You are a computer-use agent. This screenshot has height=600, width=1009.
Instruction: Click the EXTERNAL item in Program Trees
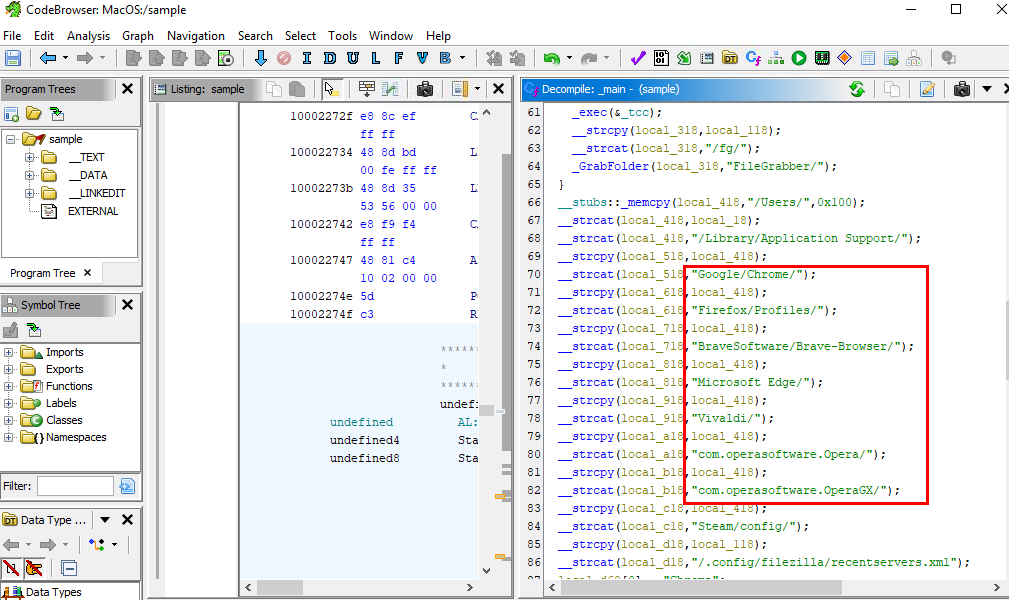pos(92,211)
